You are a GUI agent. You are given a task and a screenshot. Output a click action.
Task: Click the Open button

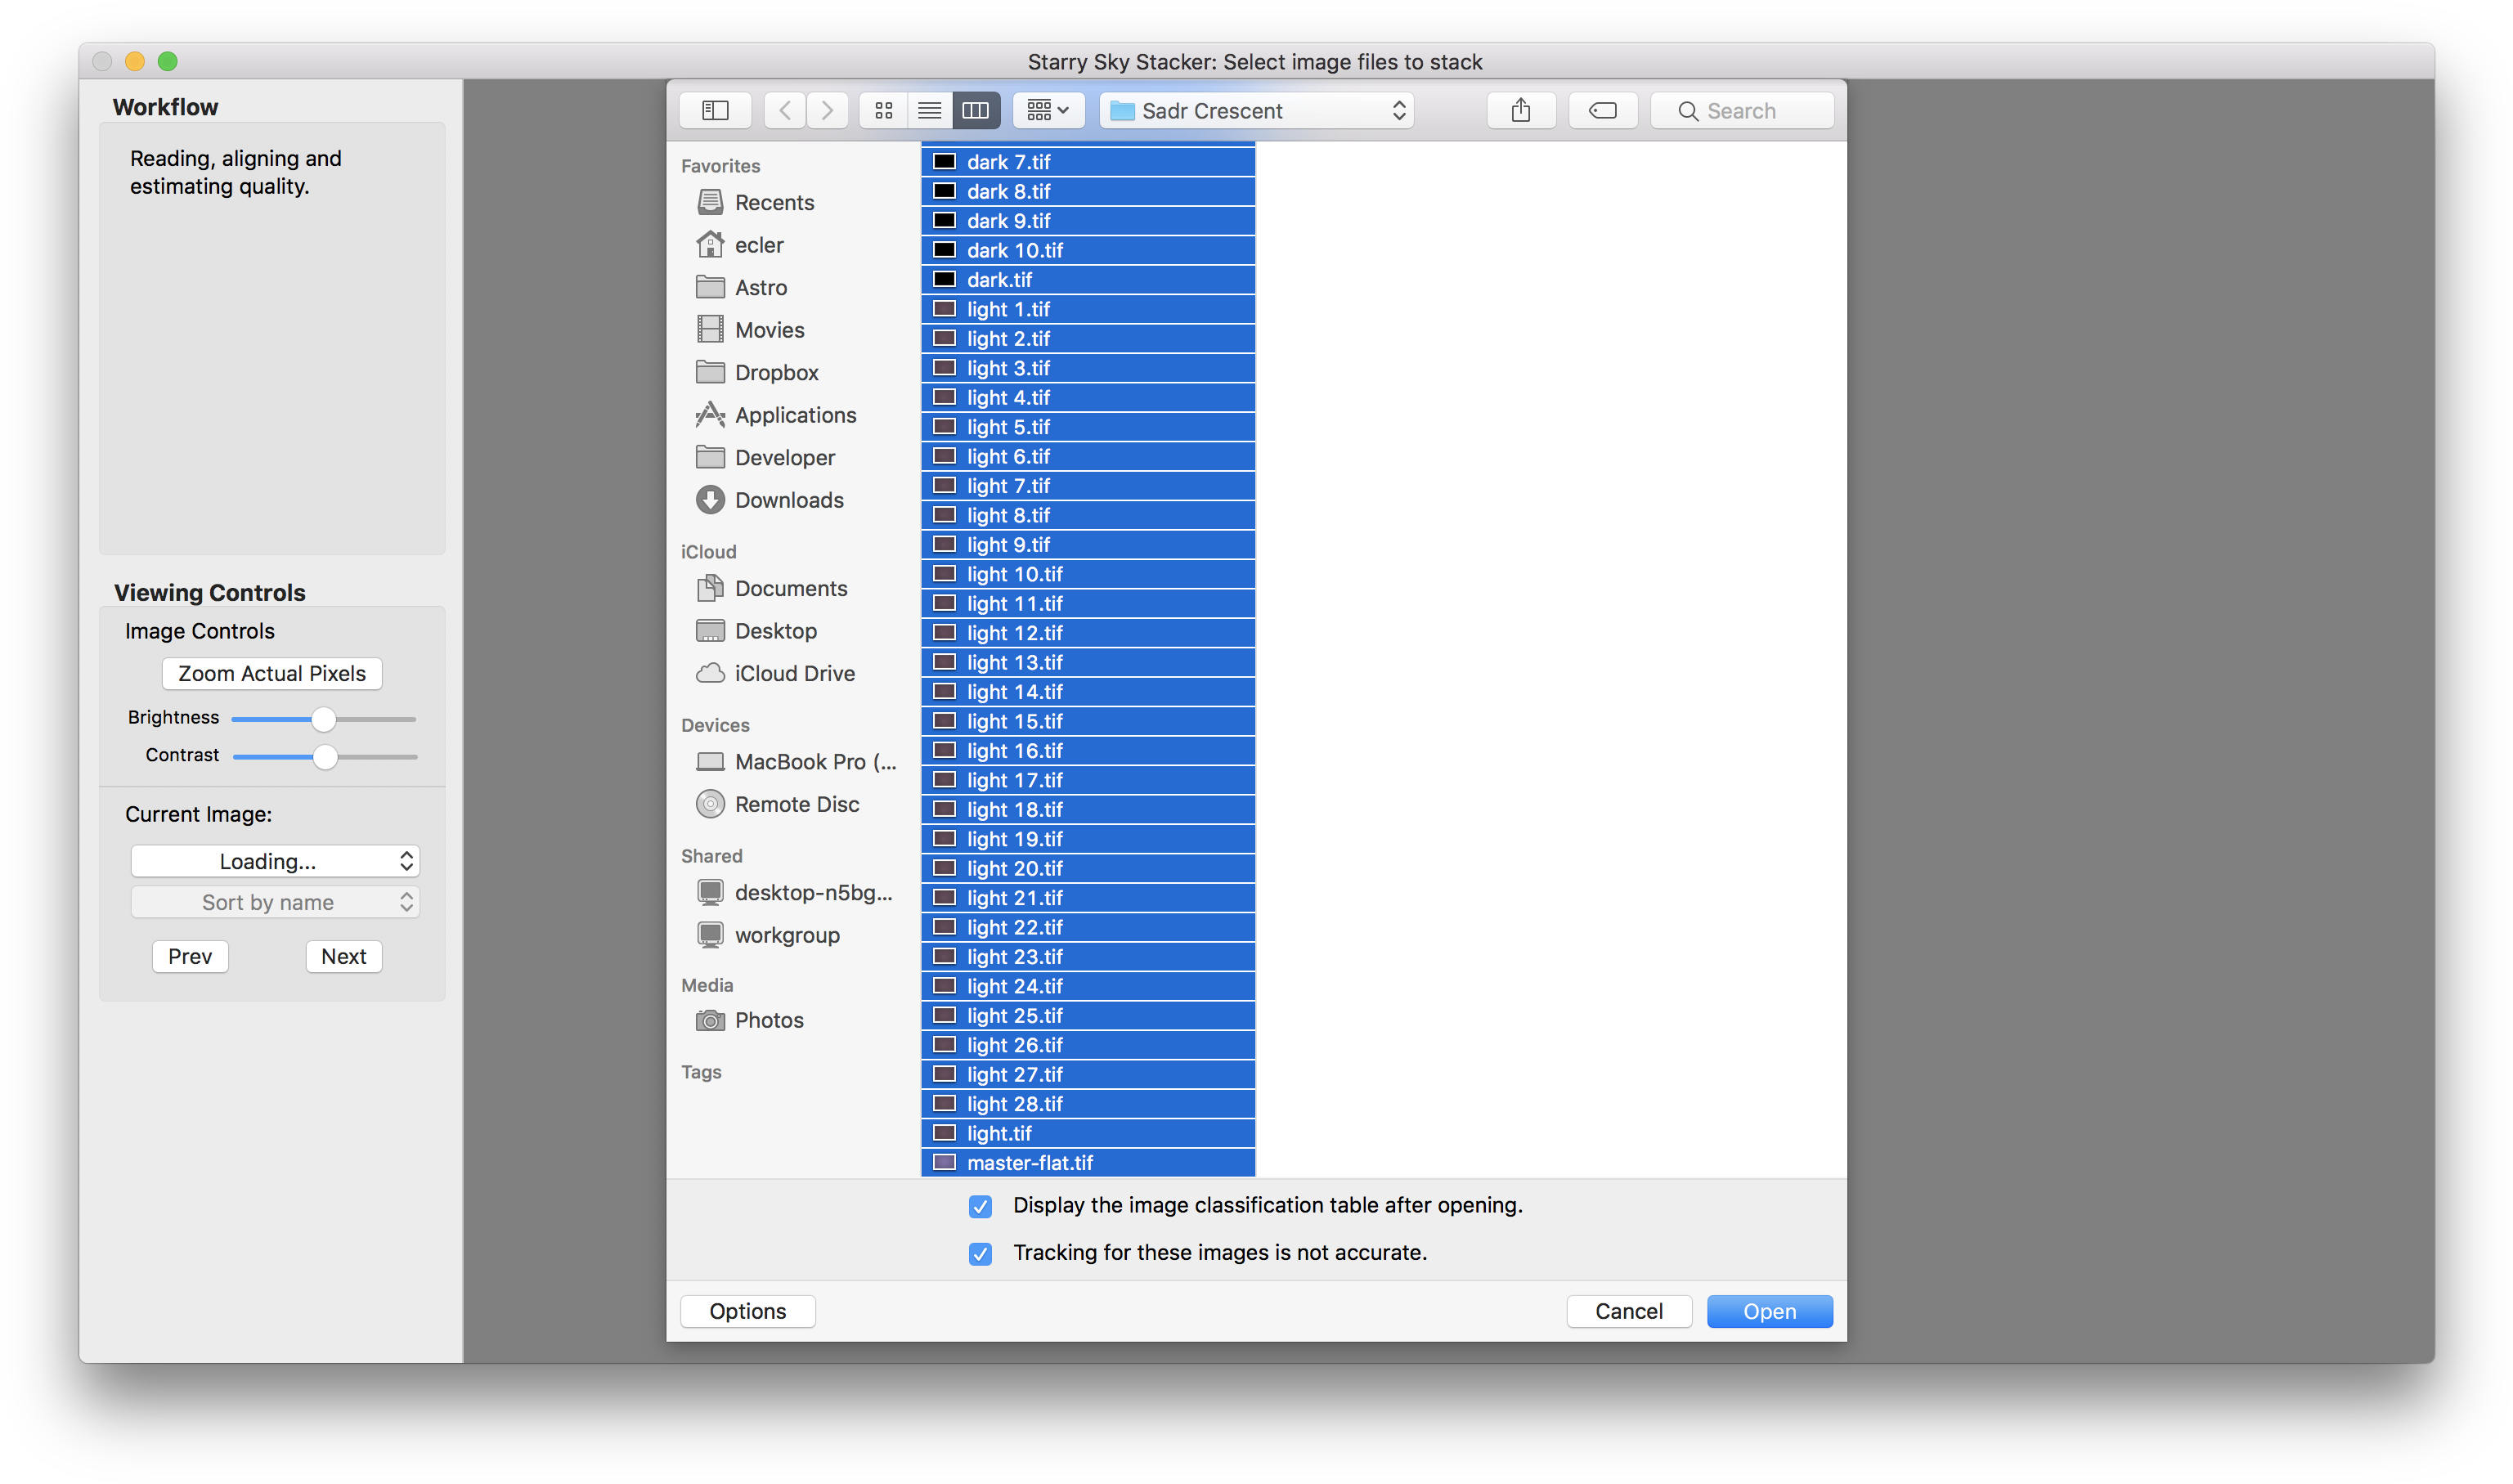[x=1769, y=1311]
